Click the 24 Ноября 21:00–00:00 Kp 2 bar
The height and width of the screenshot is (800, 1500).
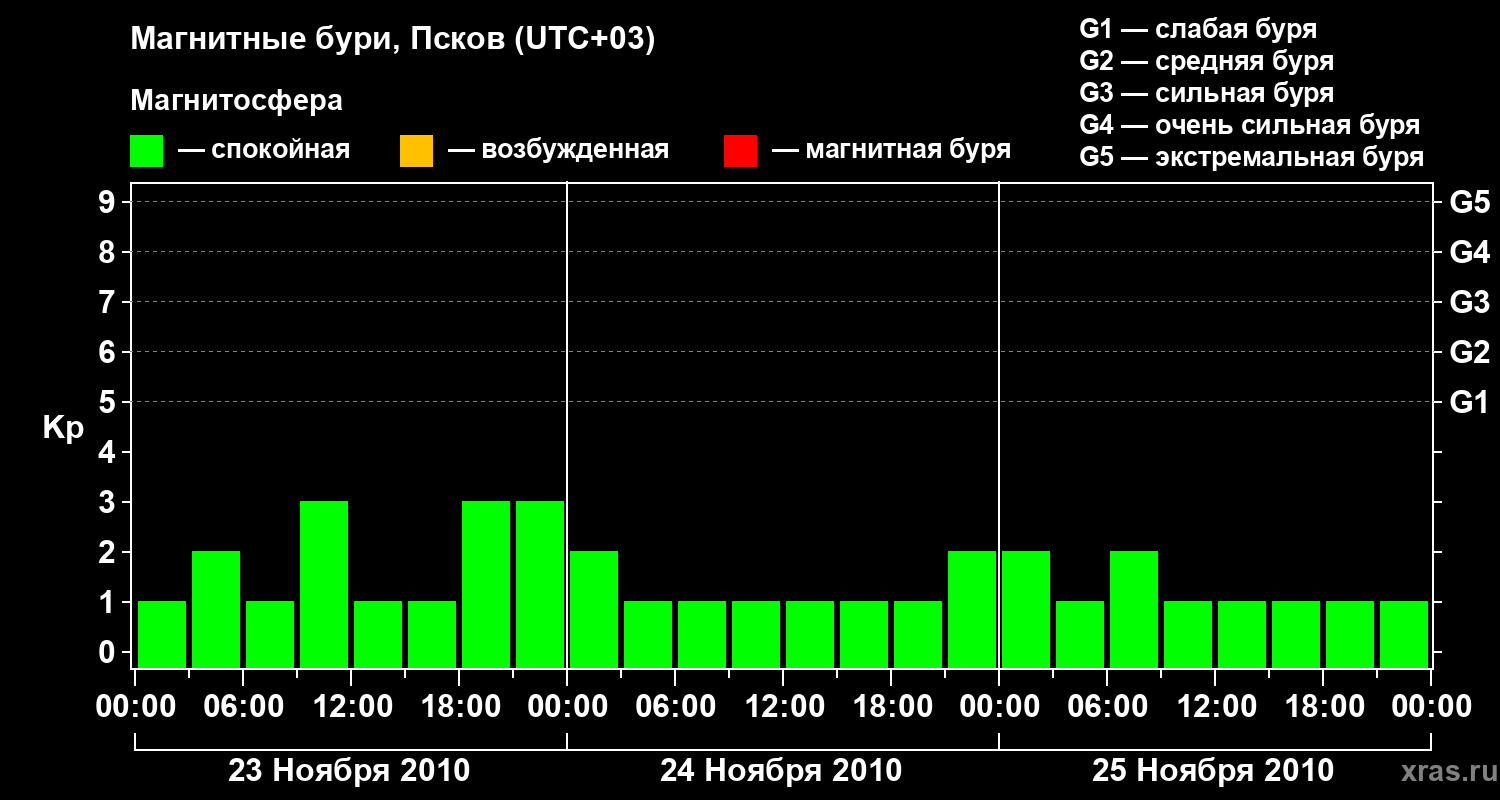point(972,609)
